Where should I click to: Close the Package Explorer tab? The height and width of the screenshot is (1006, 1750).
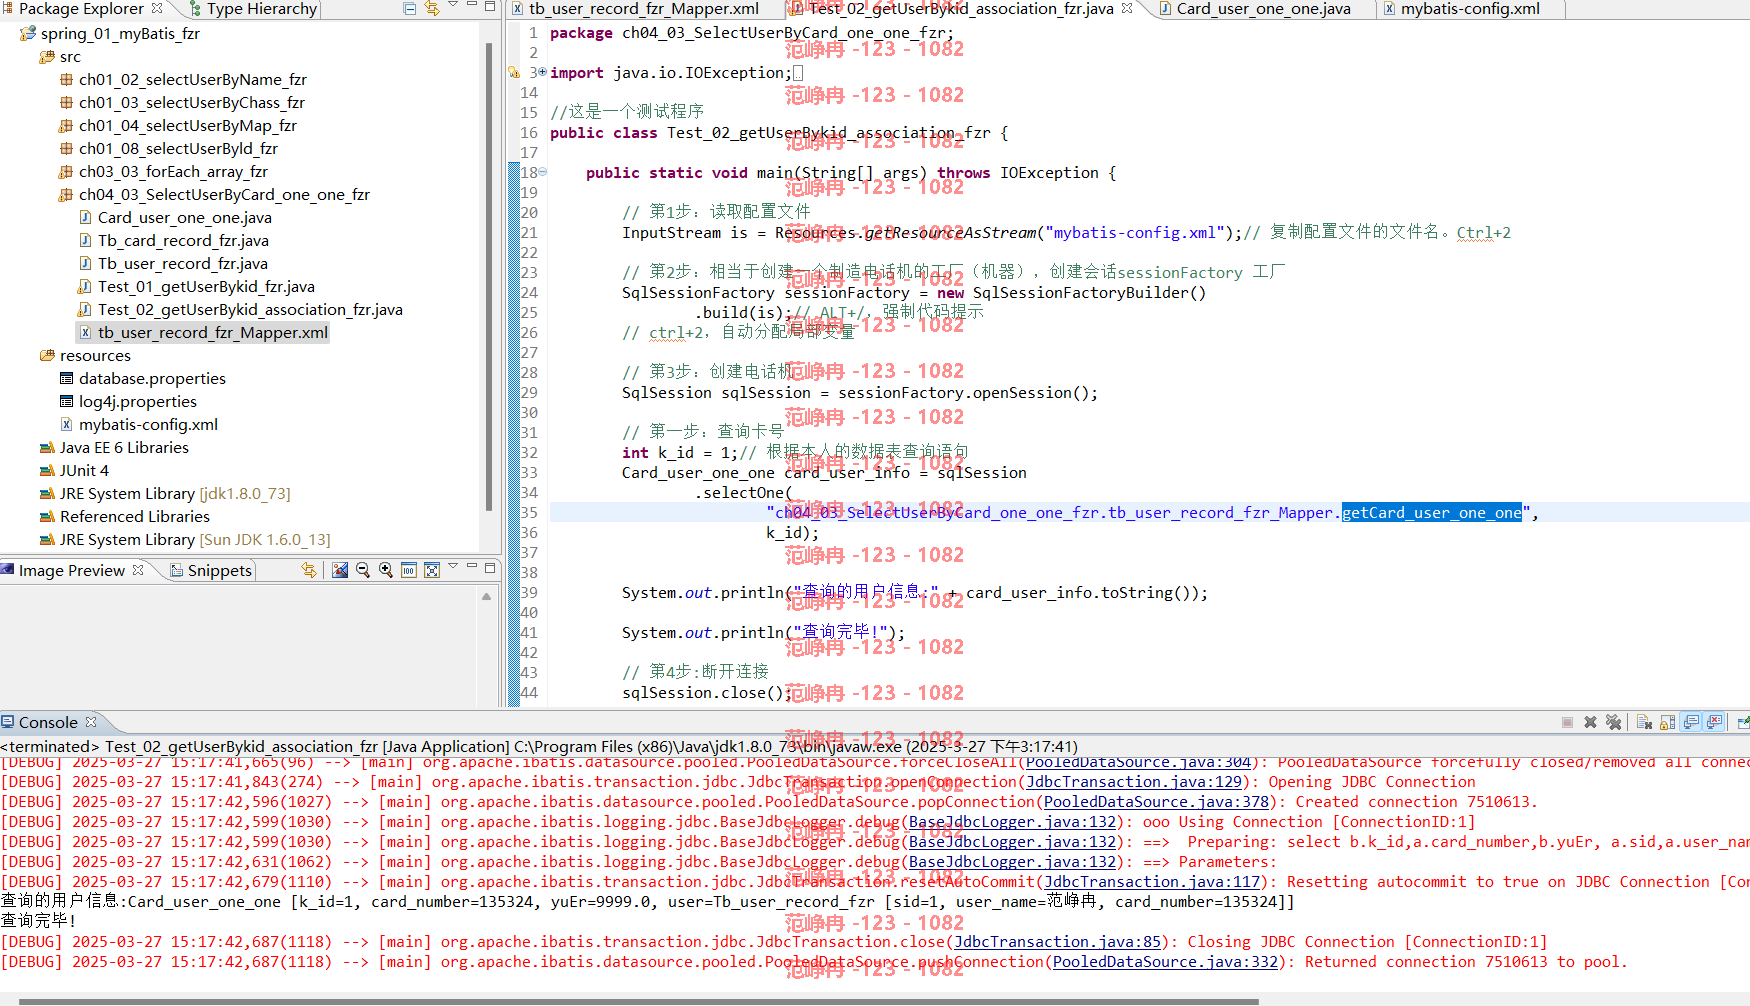tap(157, 8)
